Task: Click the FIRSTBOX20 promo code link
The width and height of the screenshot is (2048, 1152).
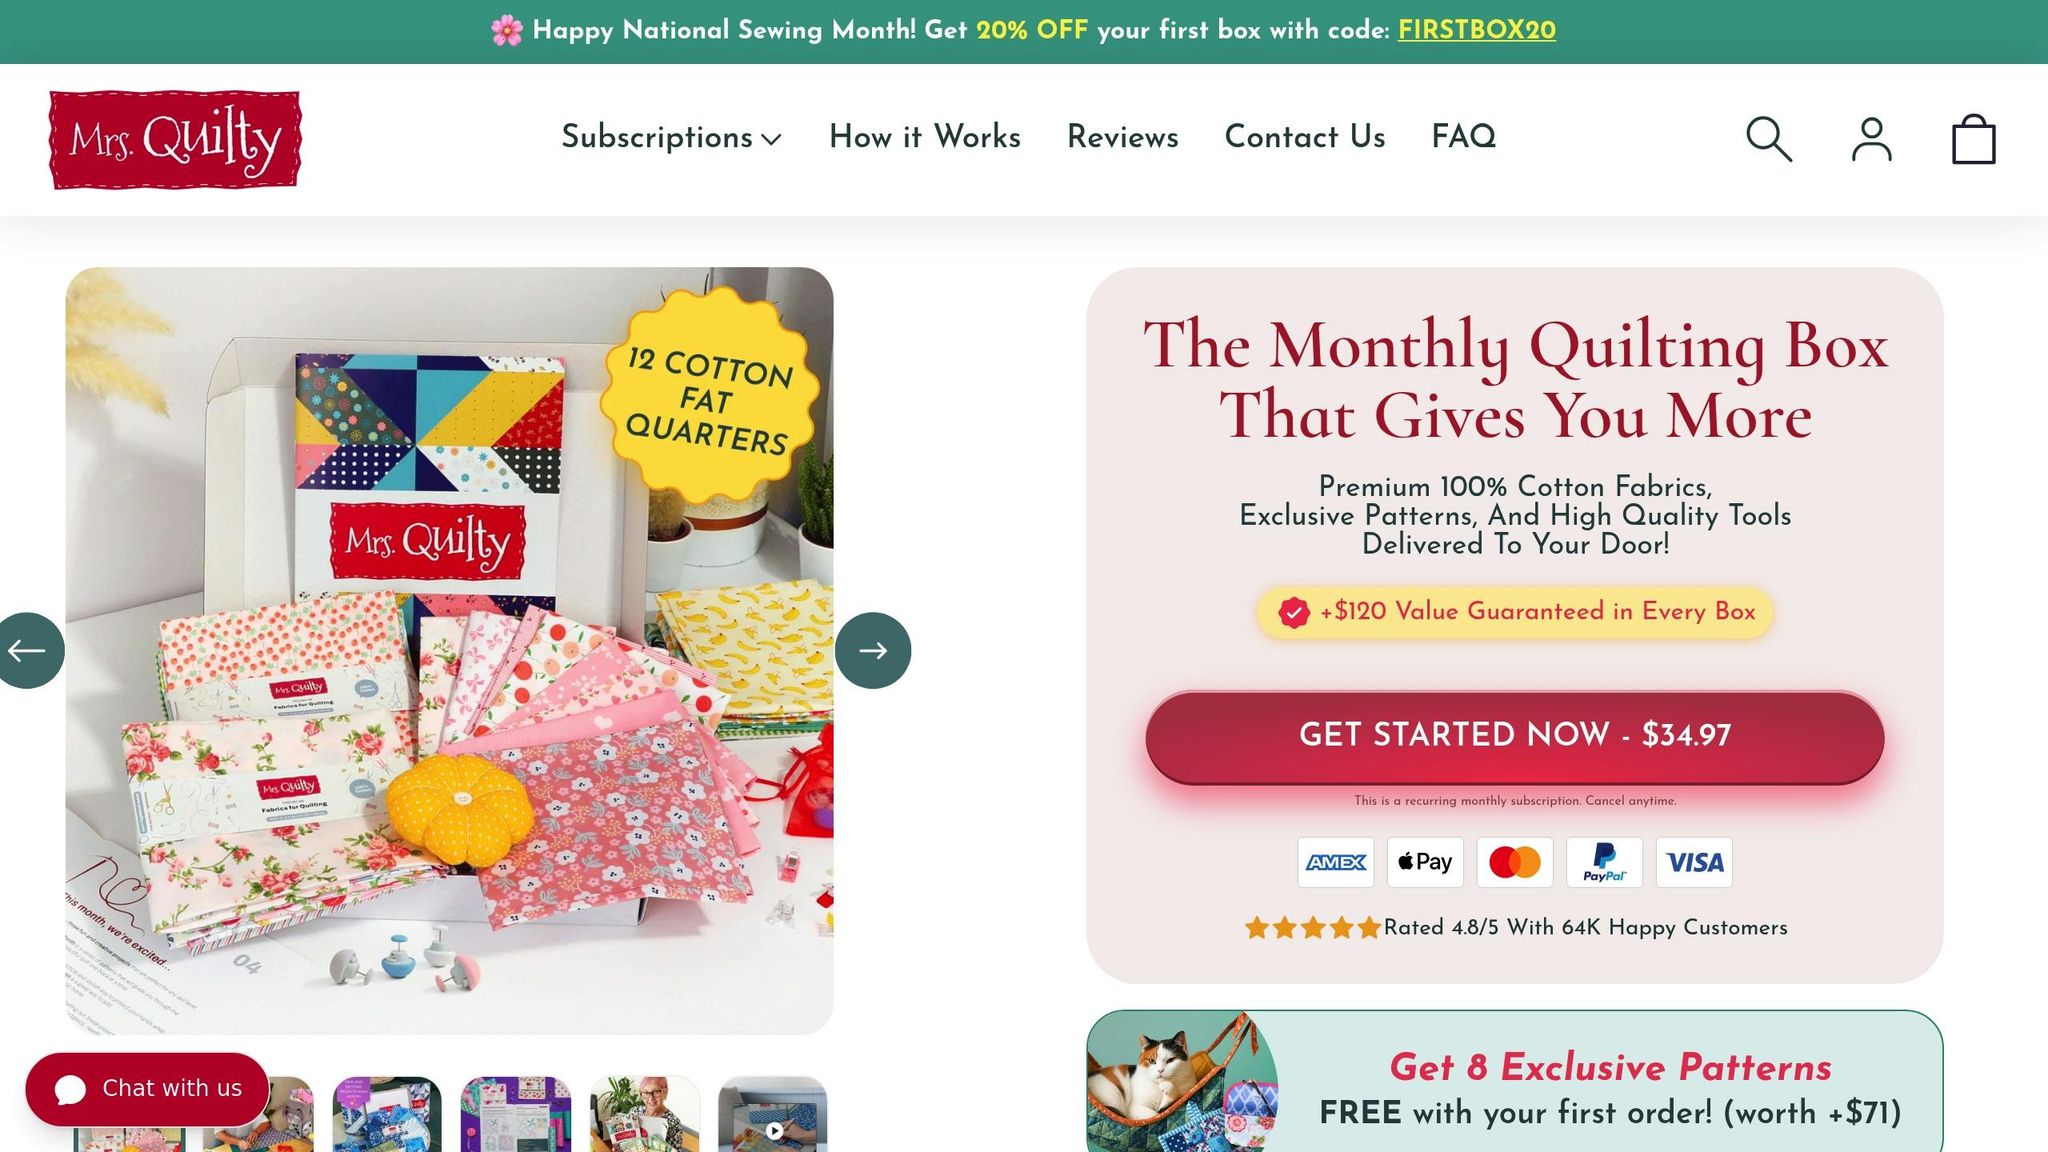Action: click(1477, 30)
